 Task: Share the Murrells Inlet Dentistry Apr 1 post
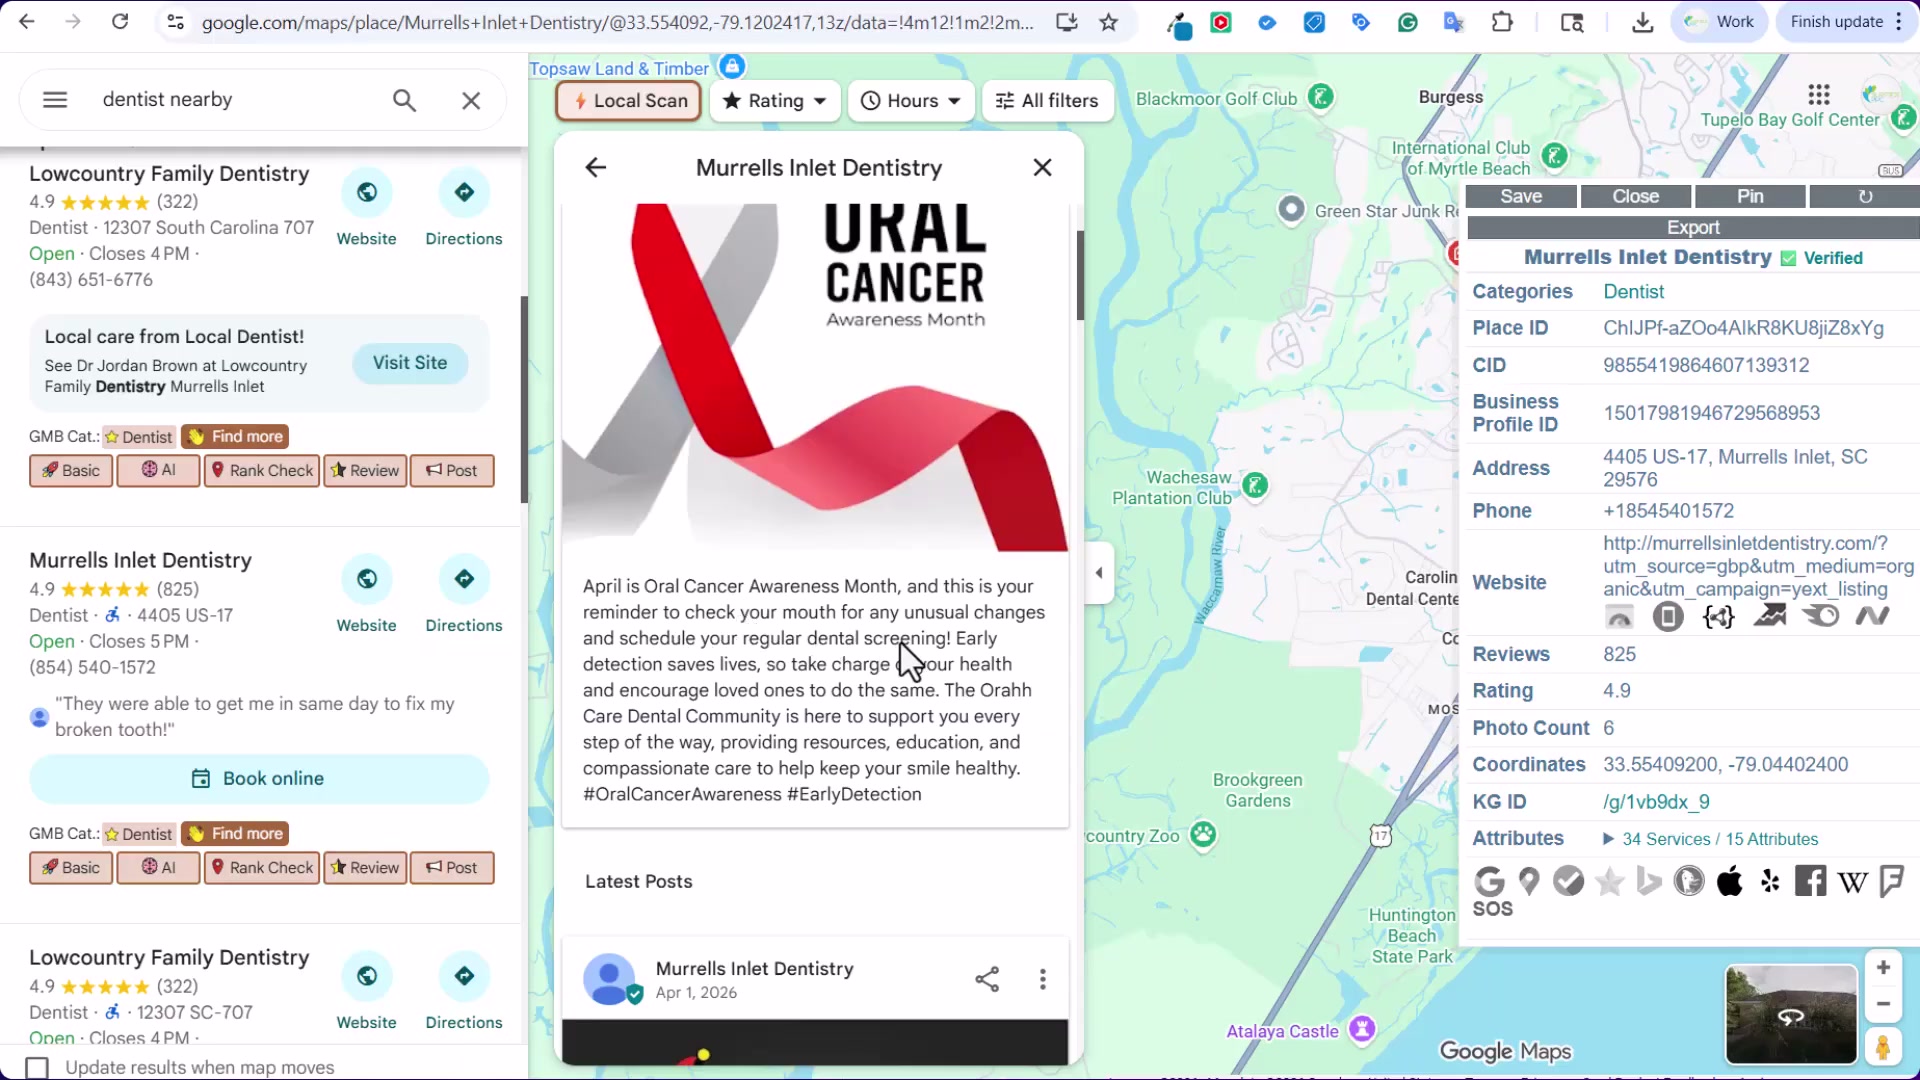(x=987, y=979)
